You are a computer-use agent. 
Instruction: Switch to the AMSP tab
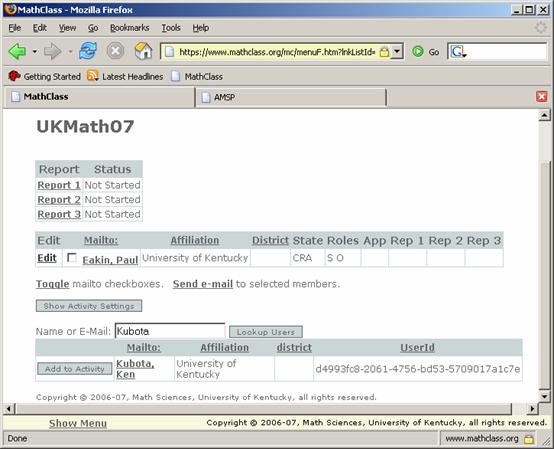point(290,97)
